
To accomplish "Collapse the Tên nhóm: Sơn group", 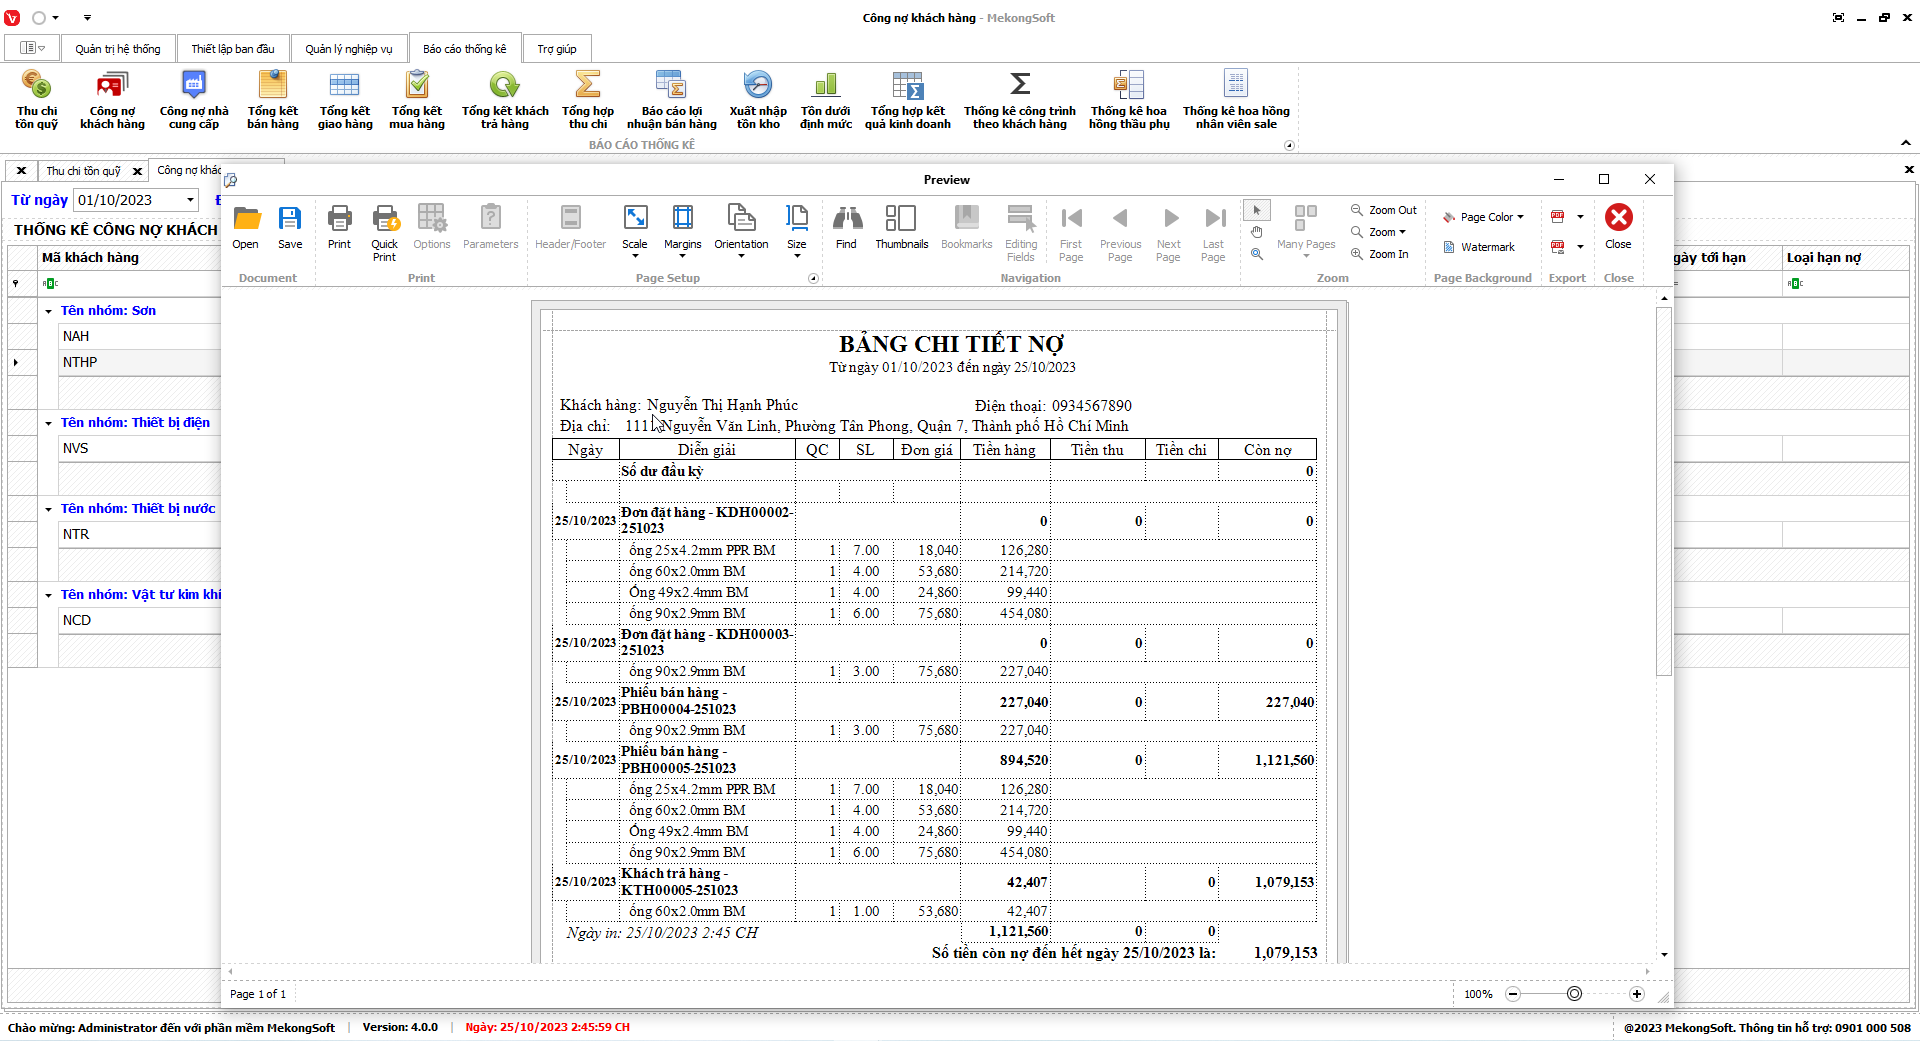I will coord(48,311).
